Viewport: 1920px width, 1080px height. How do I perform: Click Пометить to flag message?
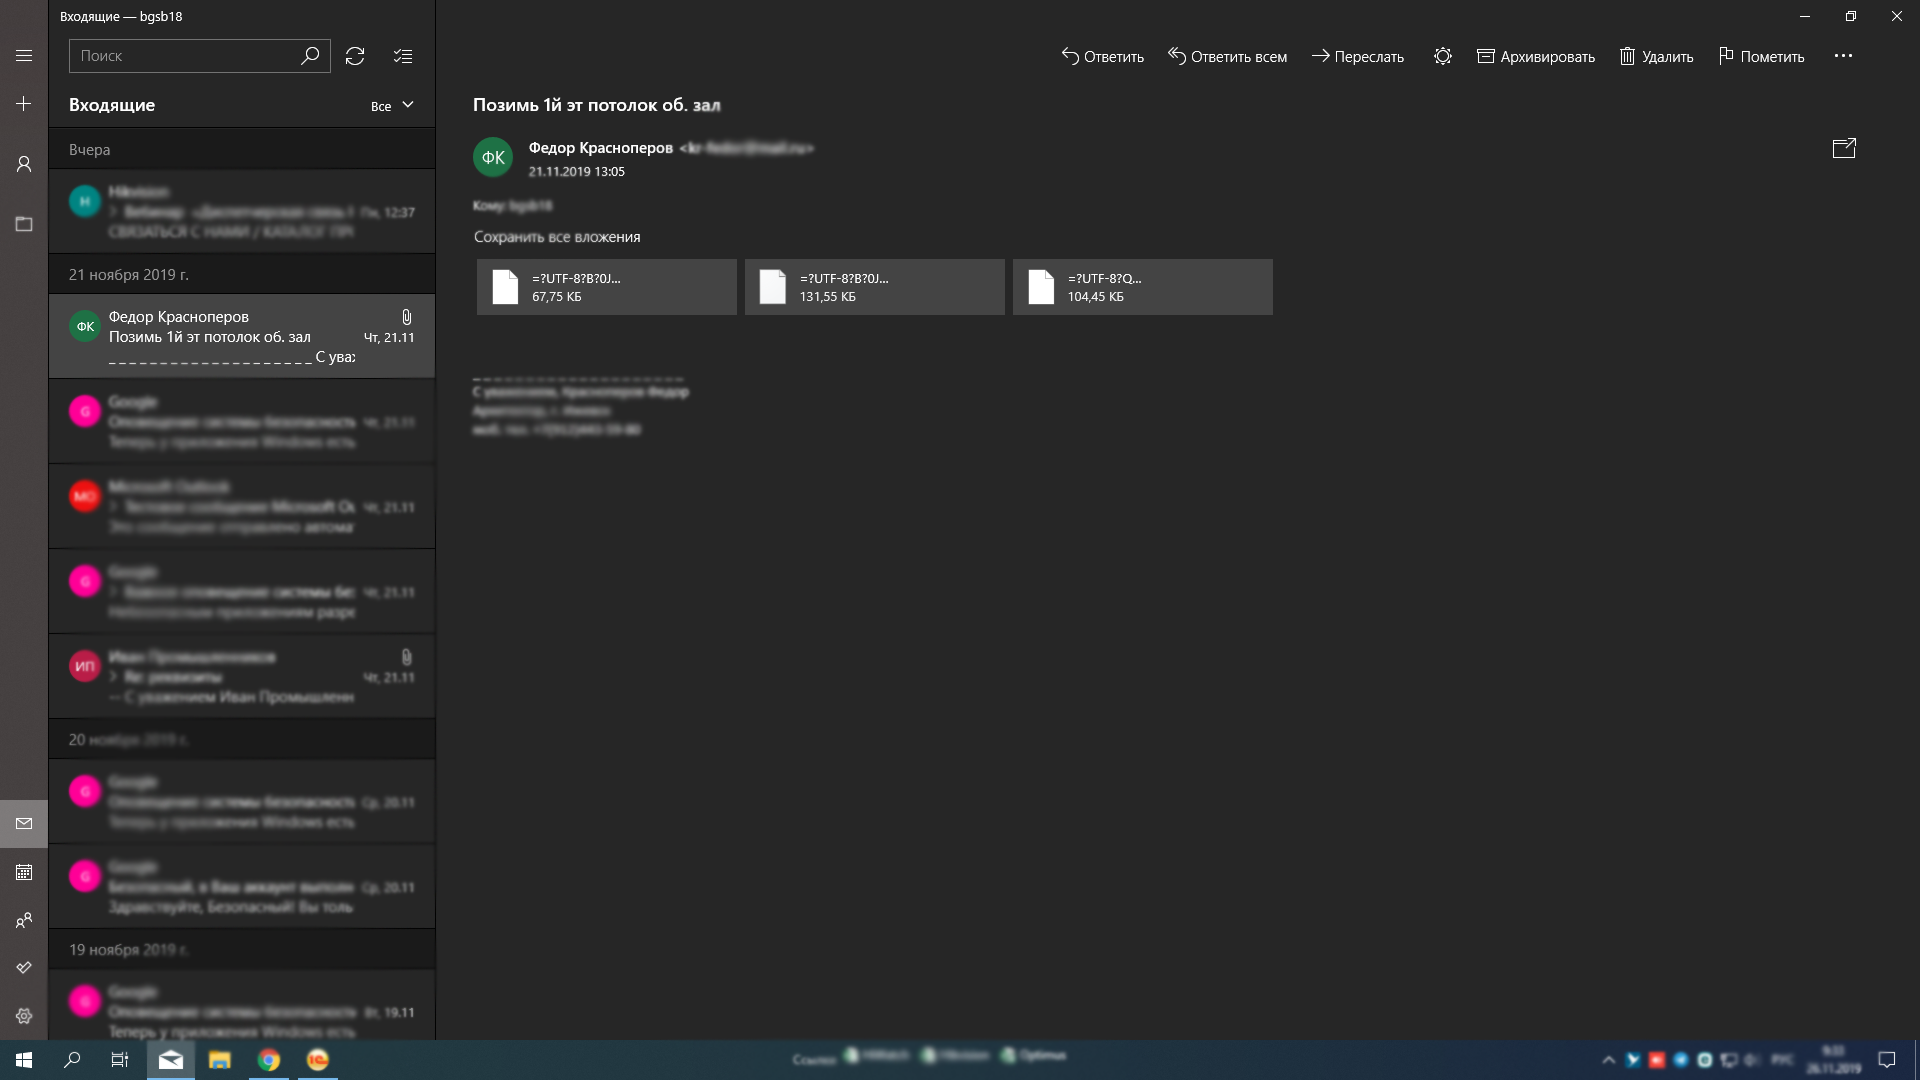tap(1761, 56)
